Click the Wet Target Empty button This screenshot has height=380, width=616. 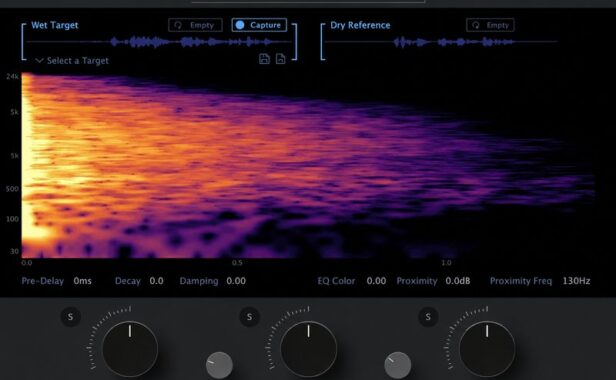195,25
